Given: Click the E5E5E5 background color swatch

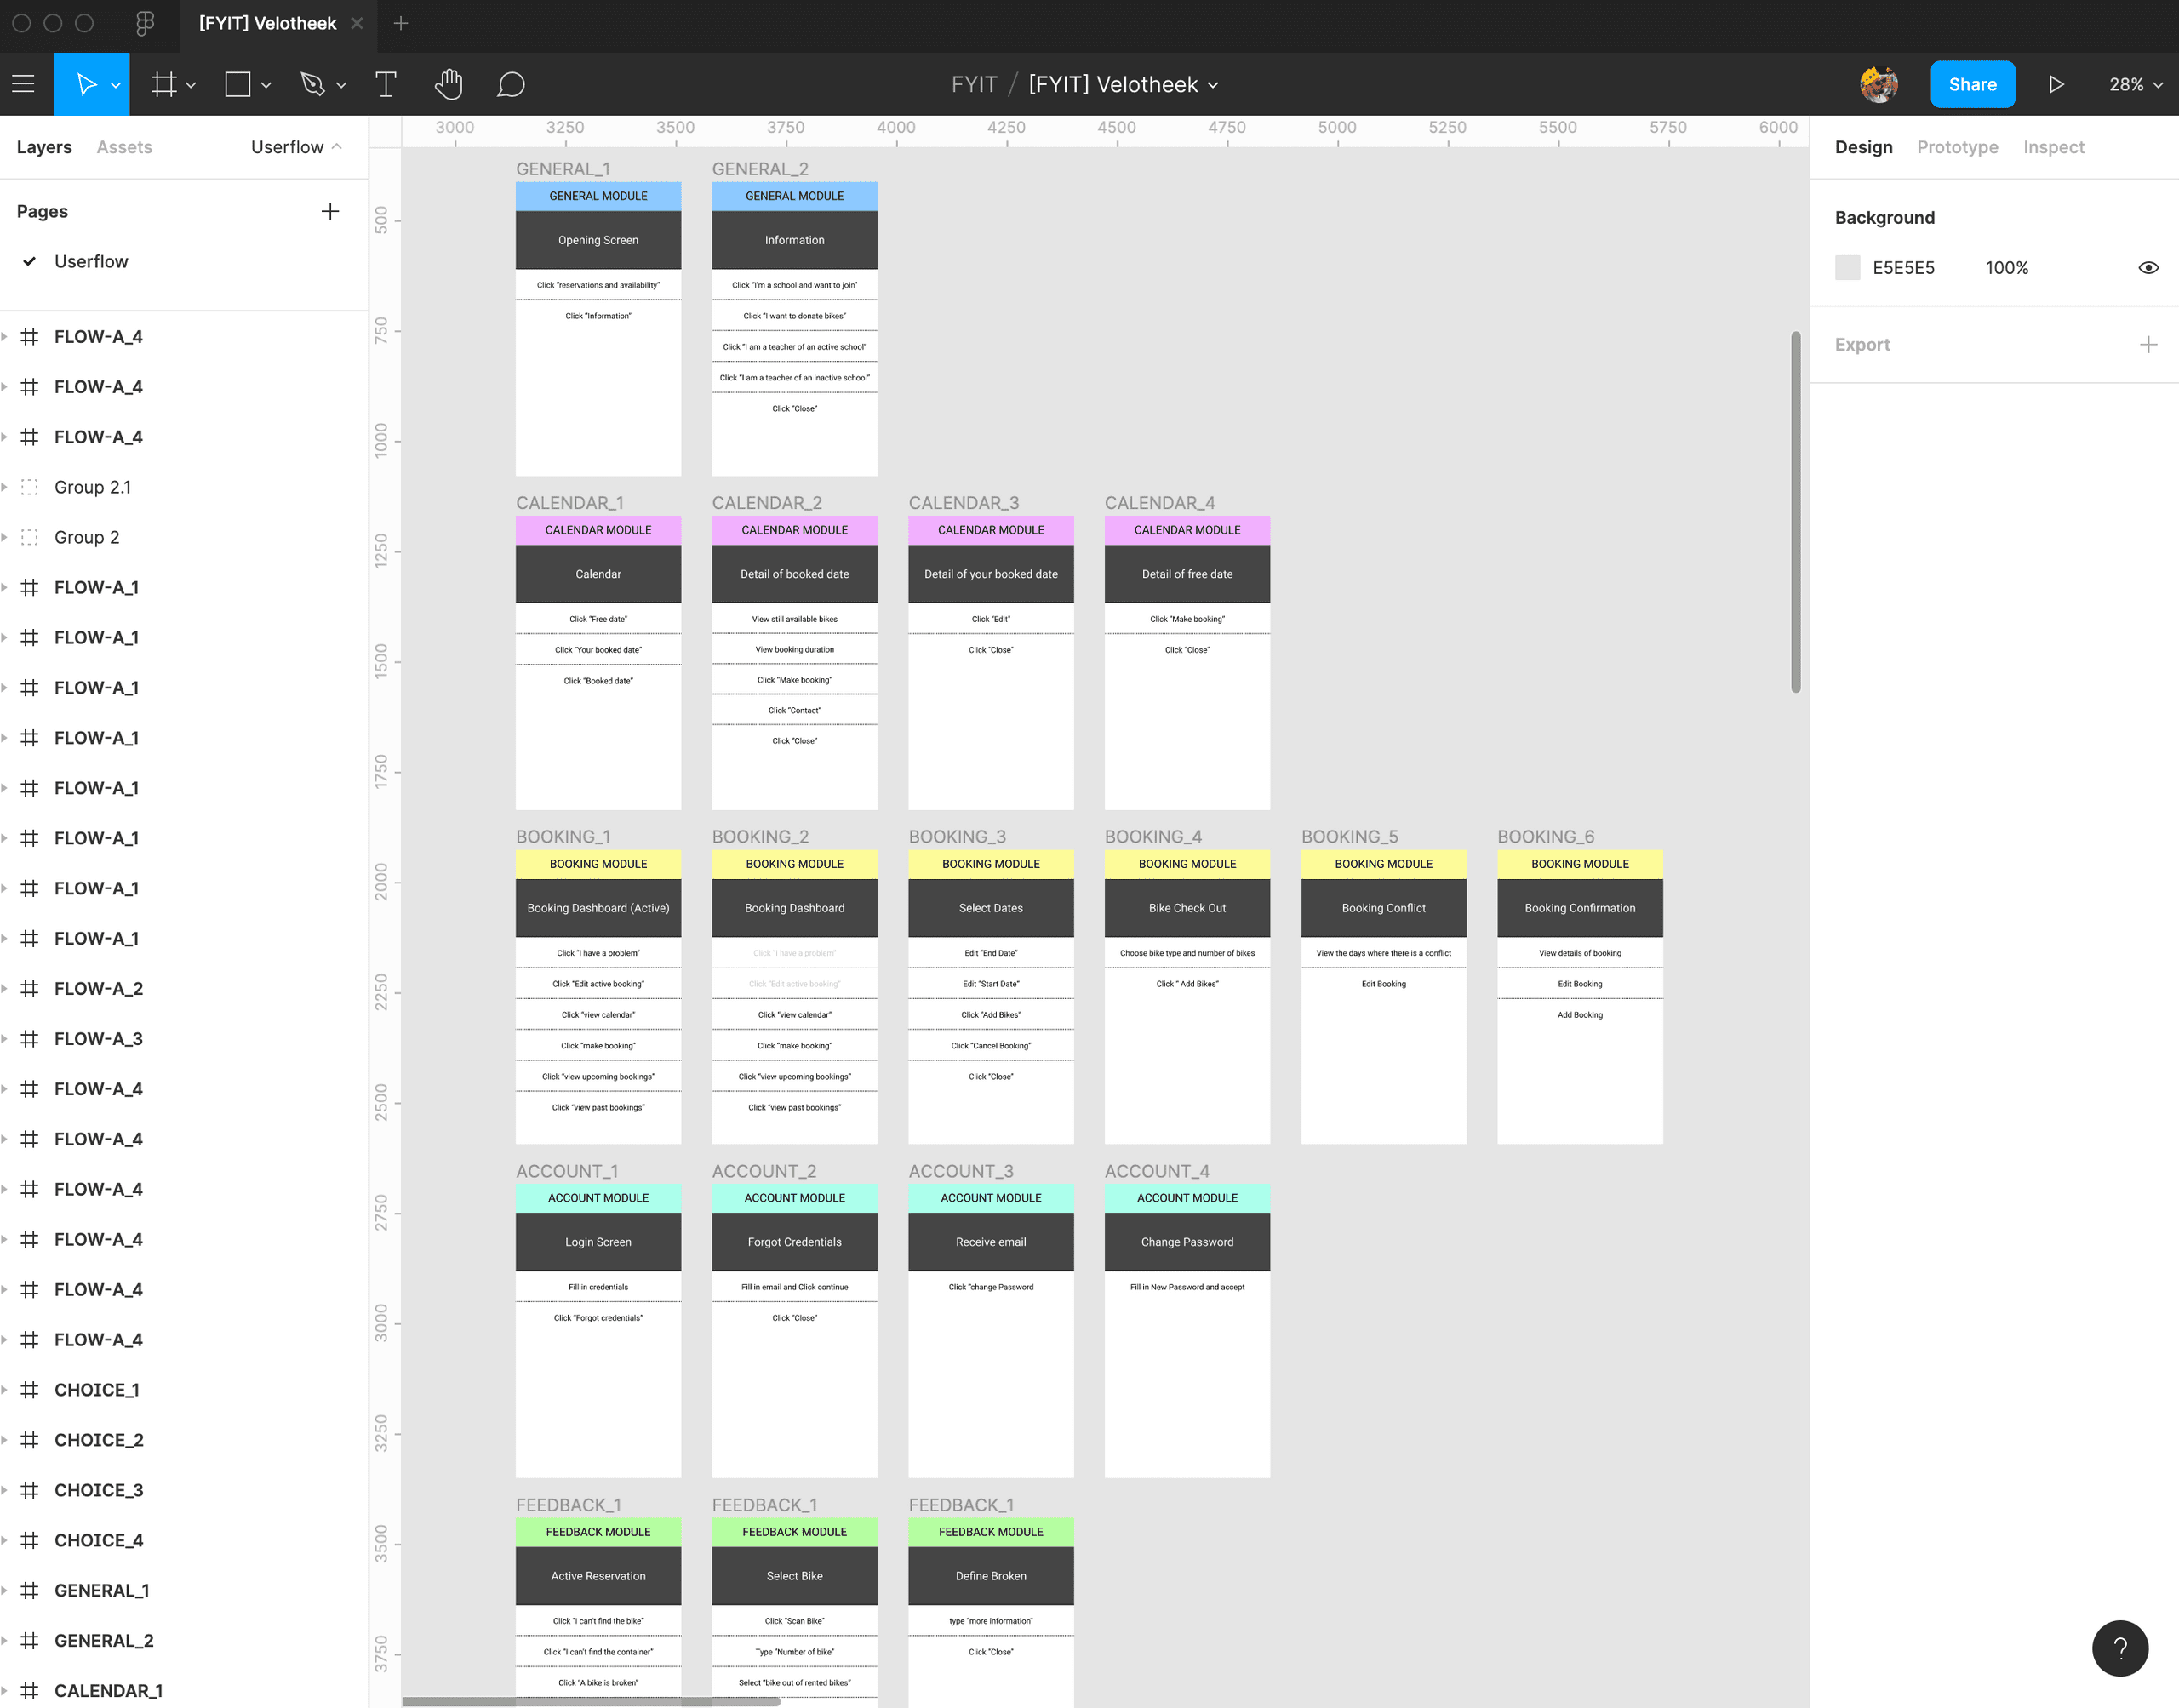Looking at the screenshot, I should pos(1846,267).
